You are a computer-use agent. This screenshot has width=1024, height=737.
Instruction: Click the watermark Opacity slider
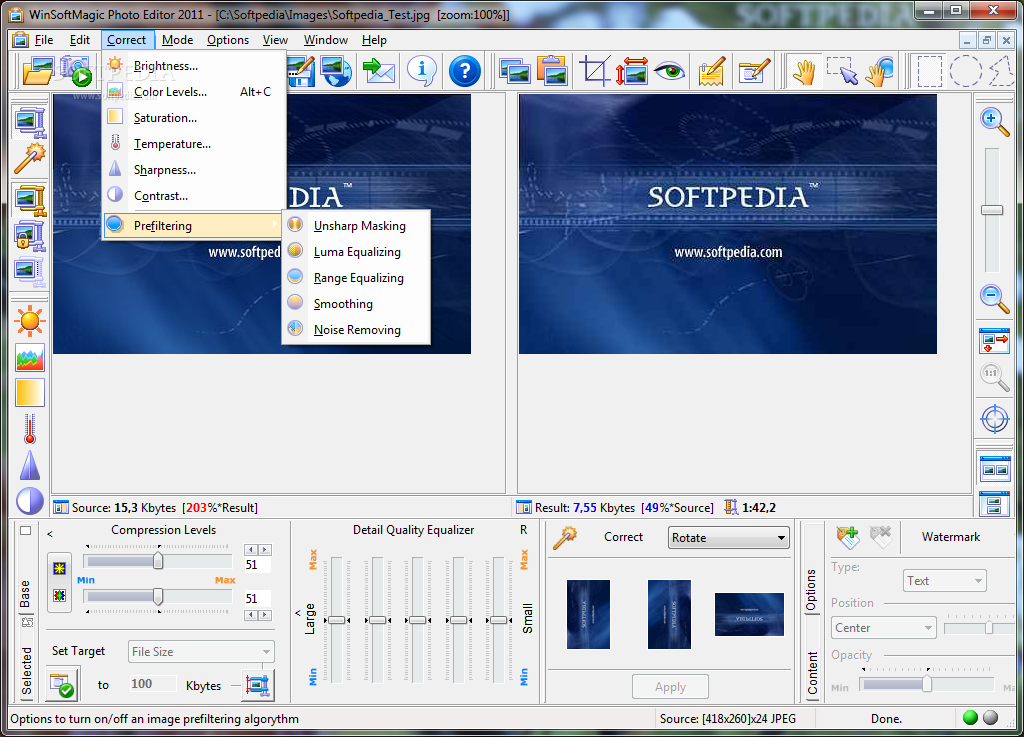pos(926,684)
